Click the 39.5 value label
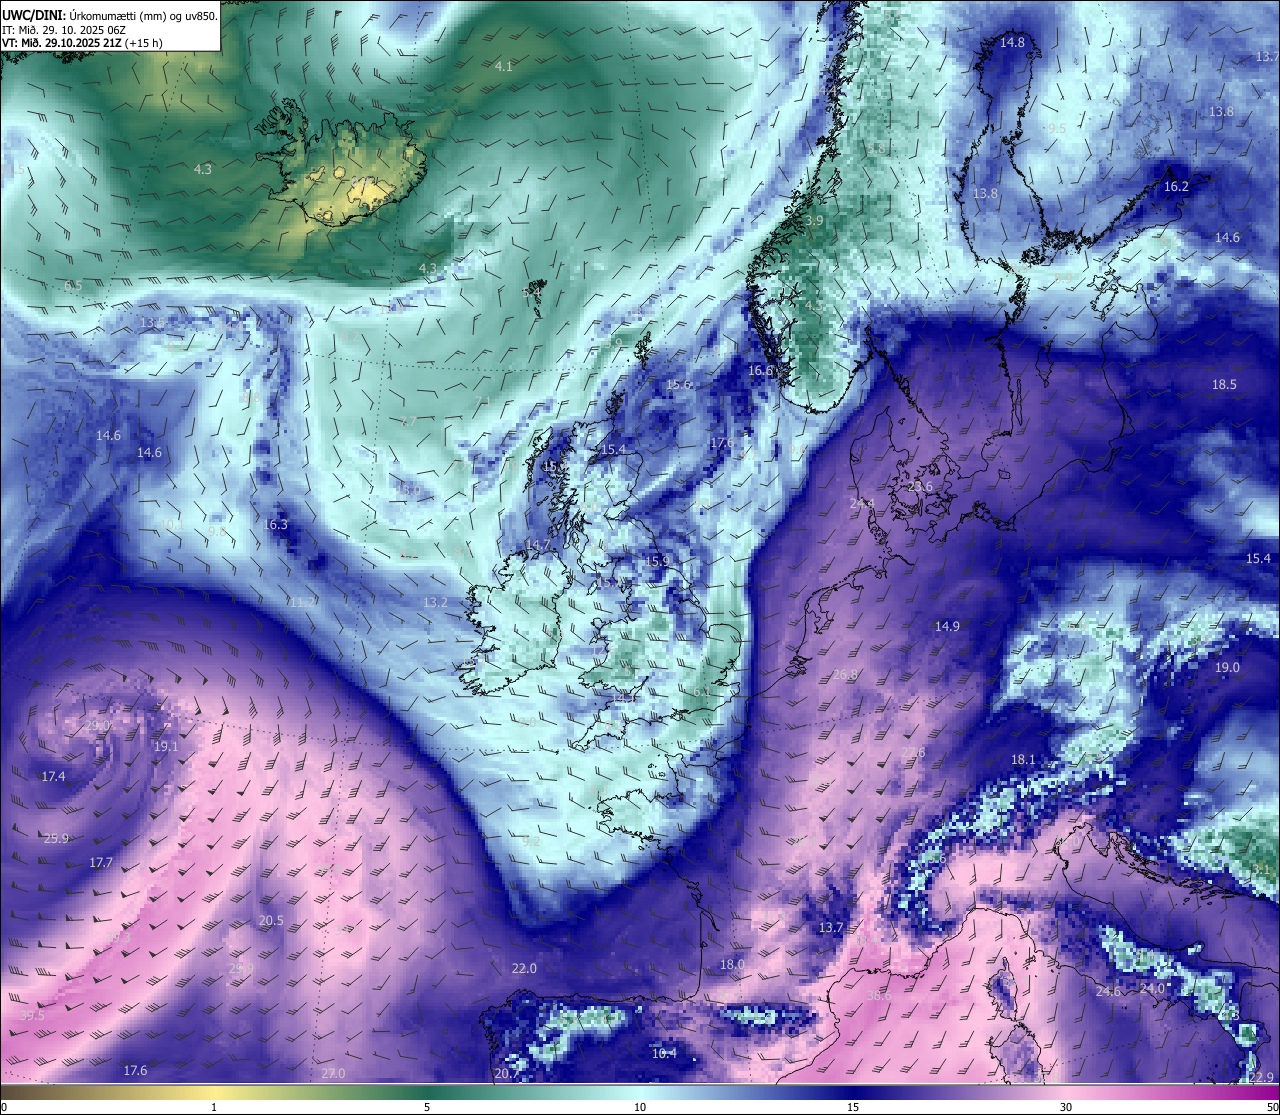 coord(33,1016)
